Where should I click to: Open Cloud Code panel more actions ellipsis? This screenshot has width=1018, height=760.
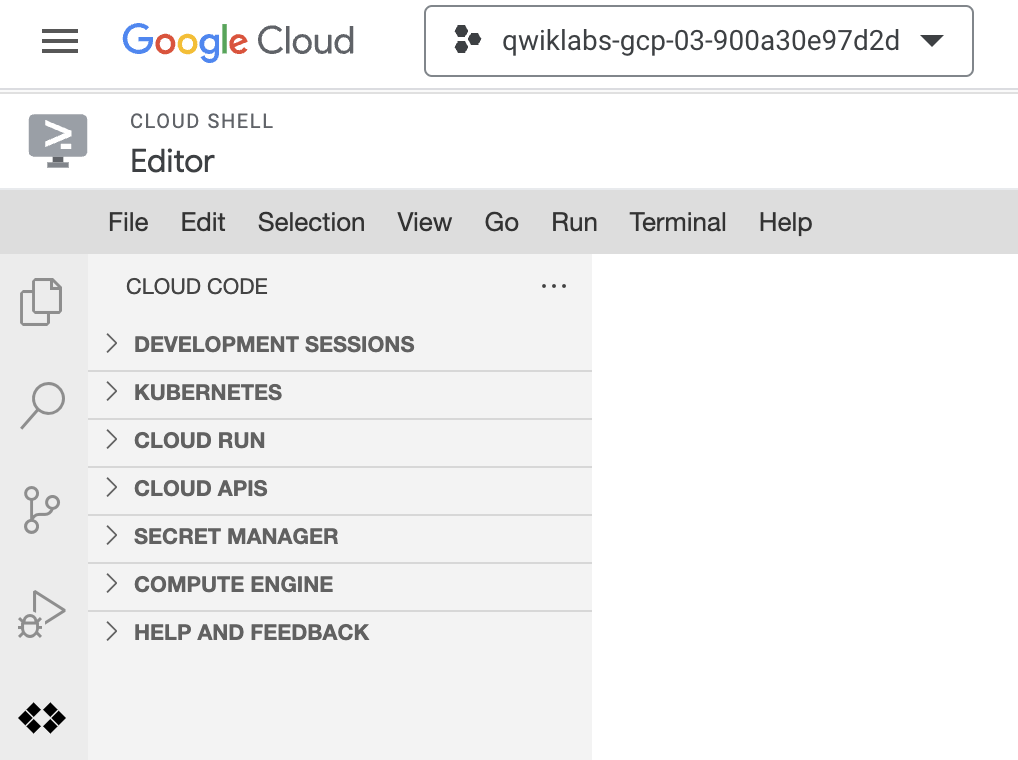(553, 287)
